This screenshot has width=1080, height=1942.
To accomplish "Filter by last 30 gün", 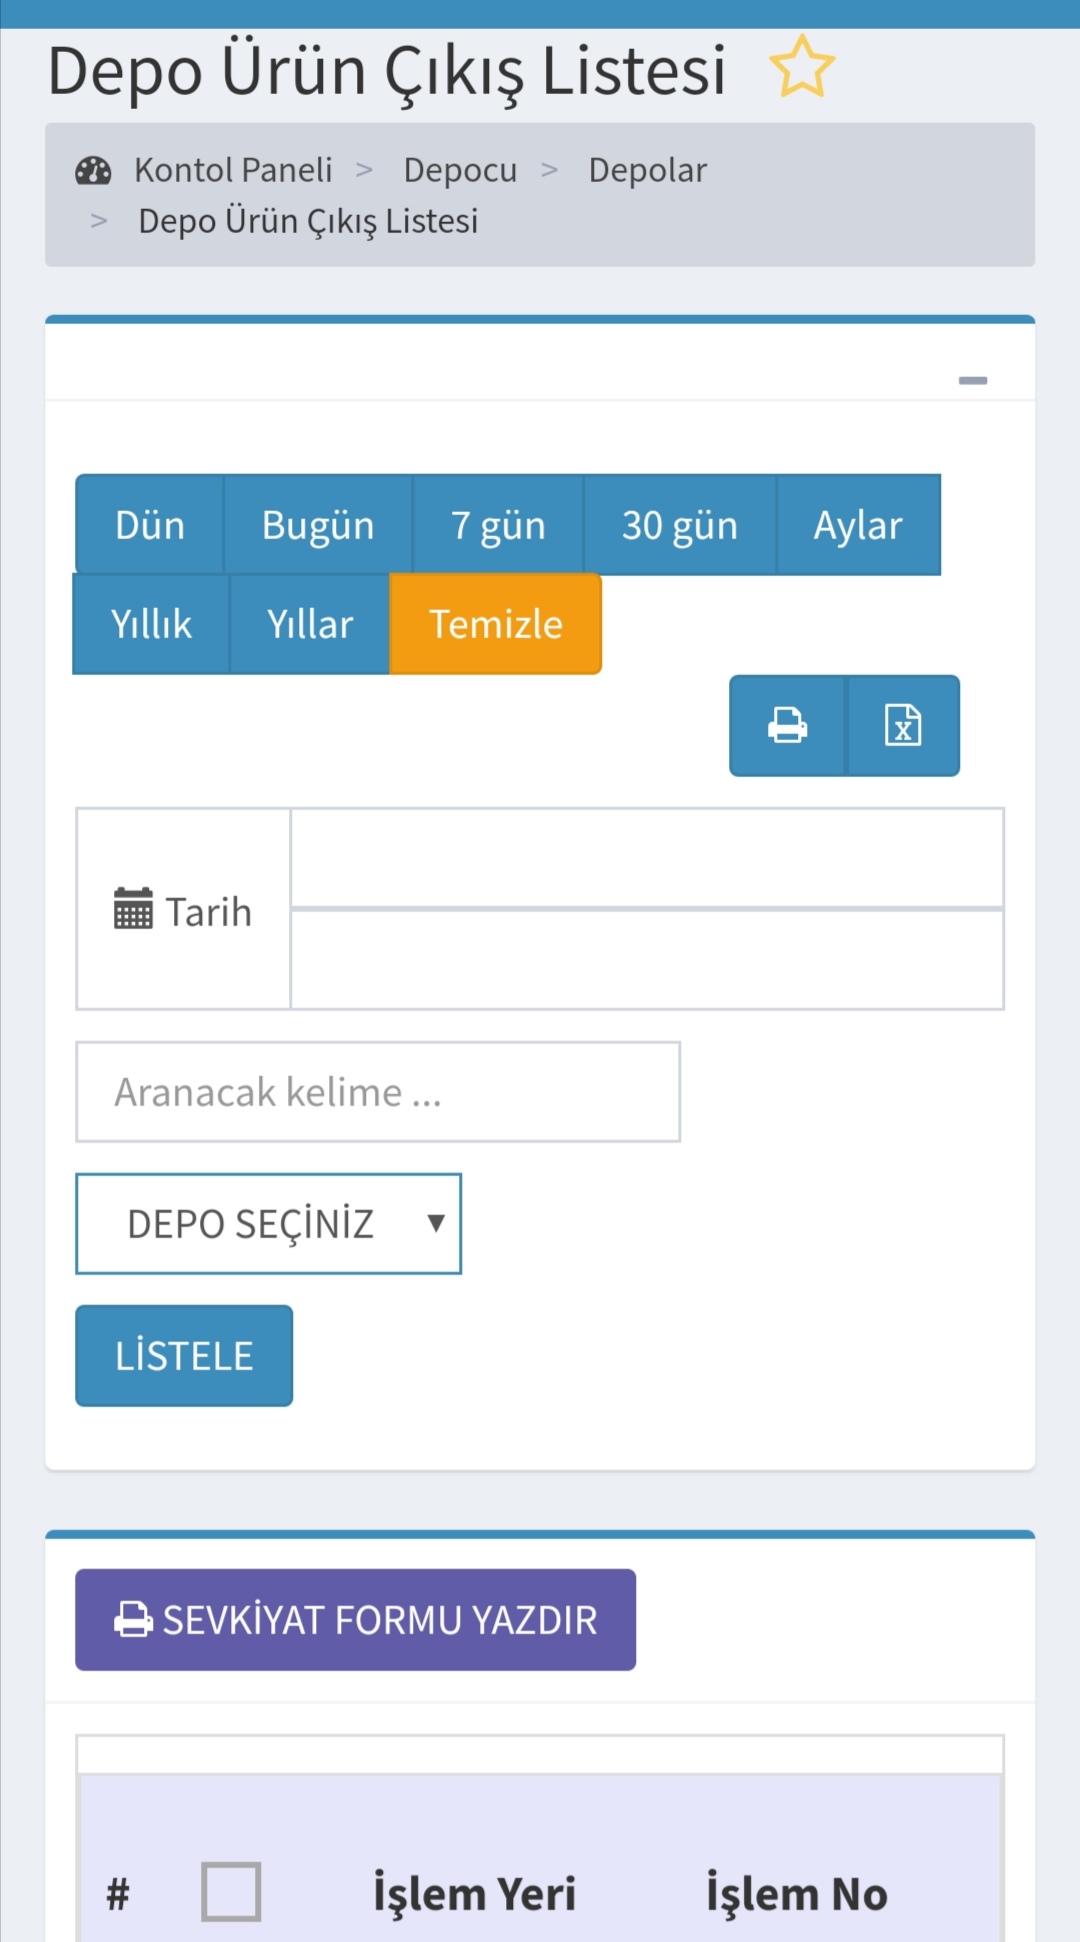I will (680, 525).
